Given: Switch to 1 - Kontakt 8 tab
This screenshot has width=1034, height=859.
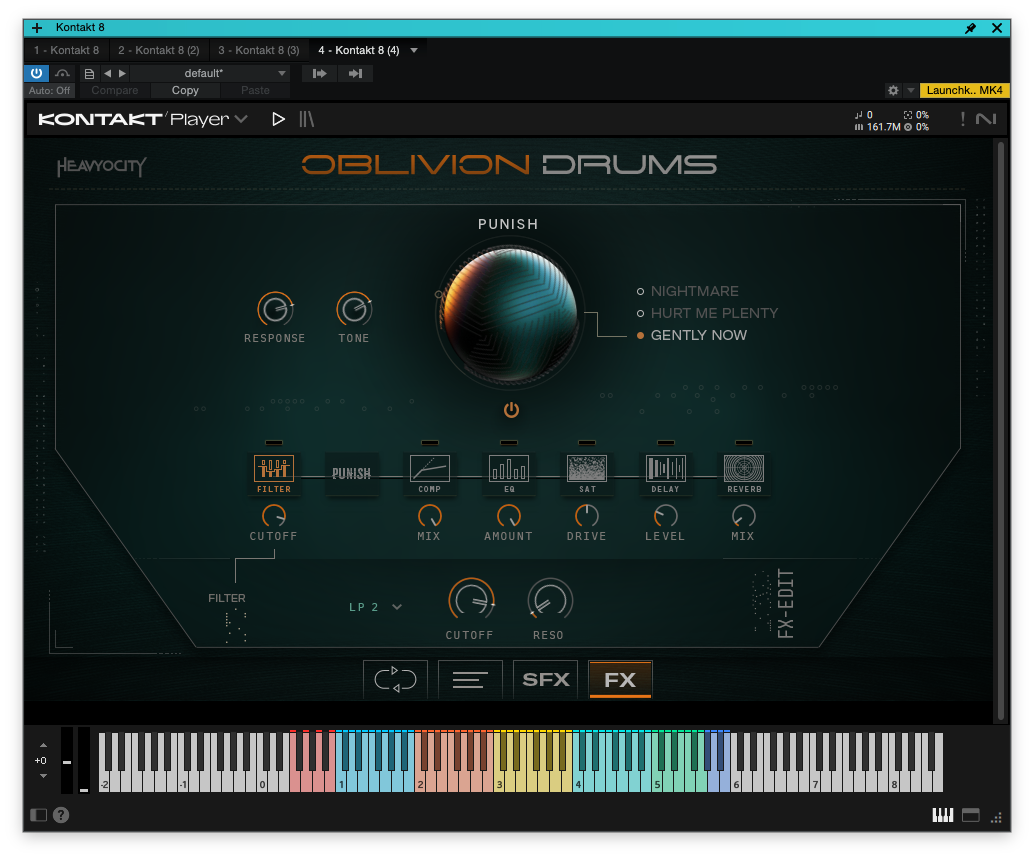Looking at the screenshot, I should (67, 51).
